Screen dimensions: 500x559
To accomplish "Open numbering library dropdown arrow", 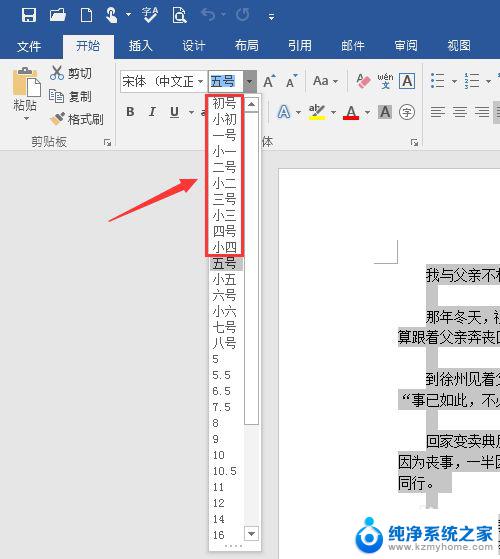I will click(489, 82).
